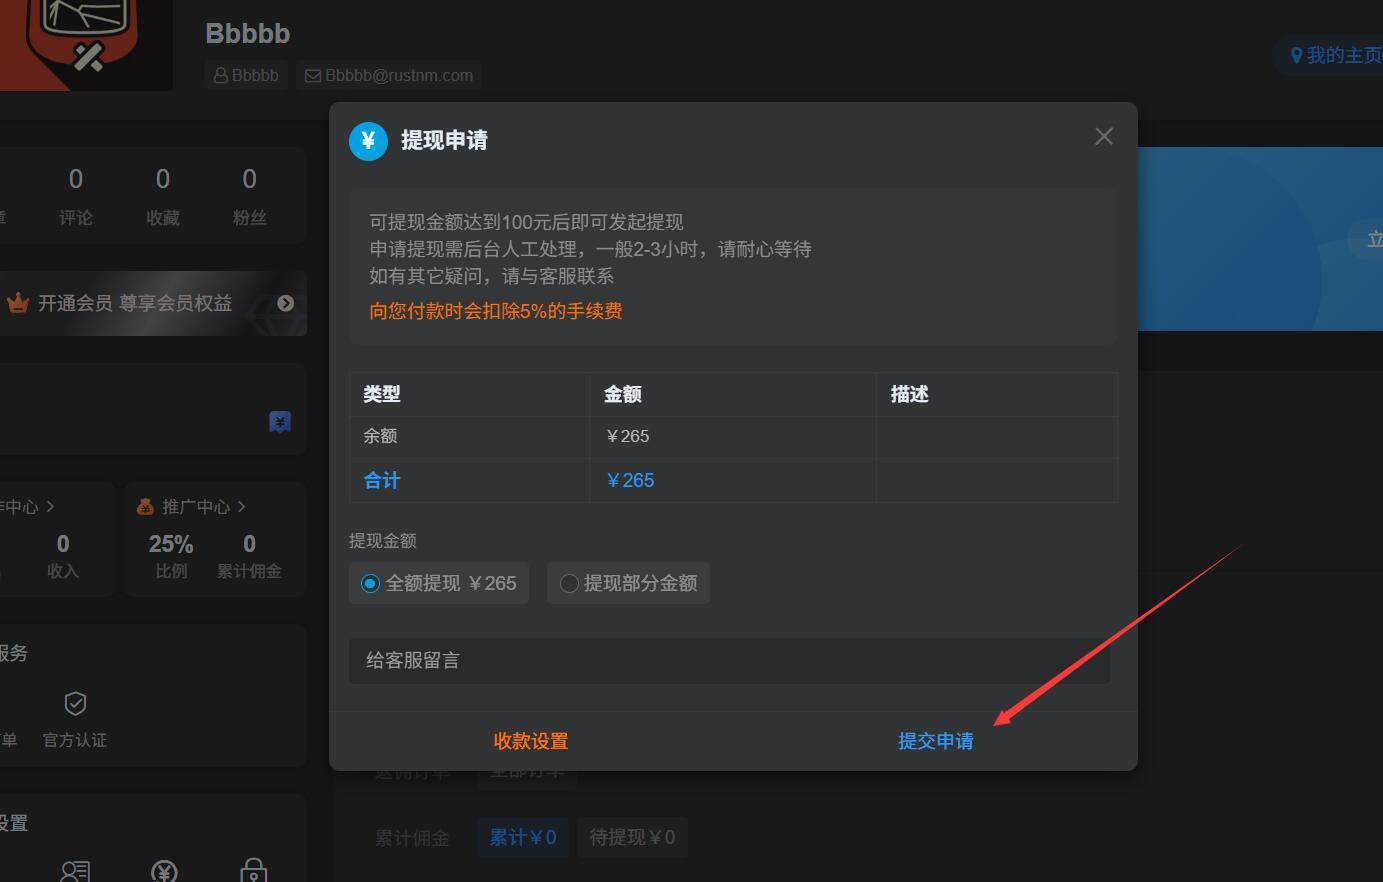Click the blue ¥ bookmark icon in the sidebar
The image size is (1383, 882).
click(x=279, y=422)
